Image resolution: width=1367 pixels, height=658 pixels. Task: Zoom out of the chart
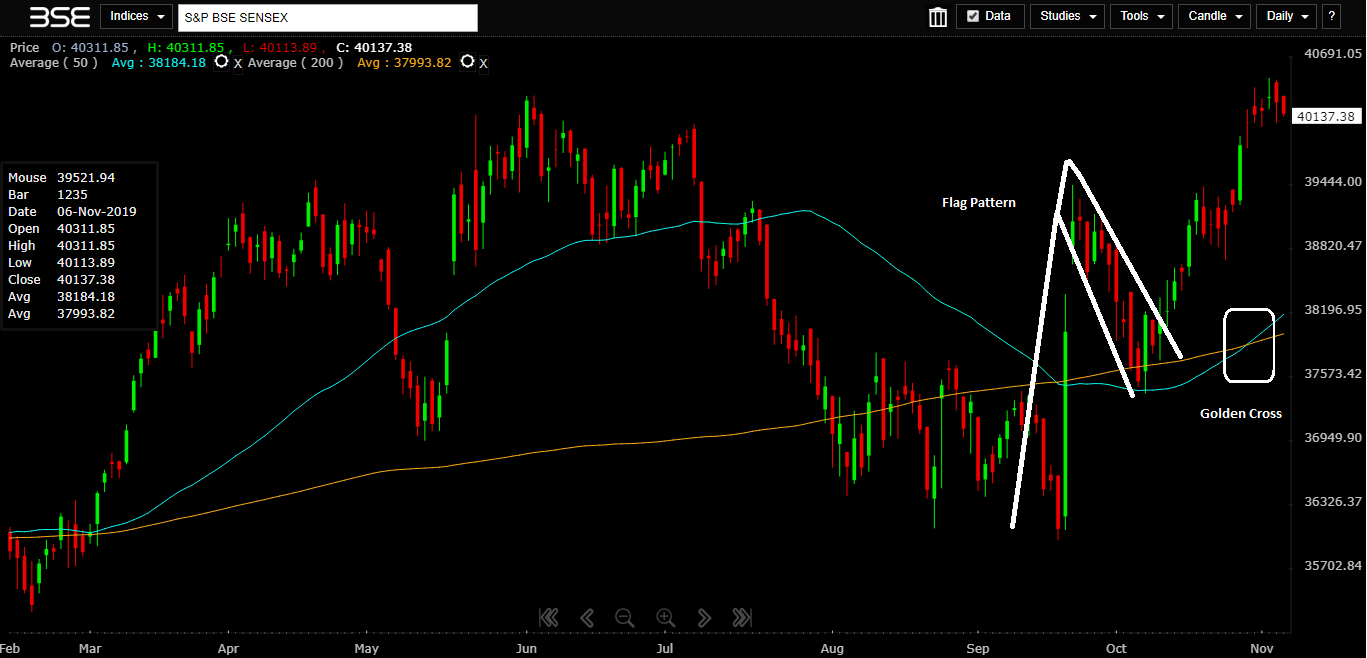pos(625,617)
